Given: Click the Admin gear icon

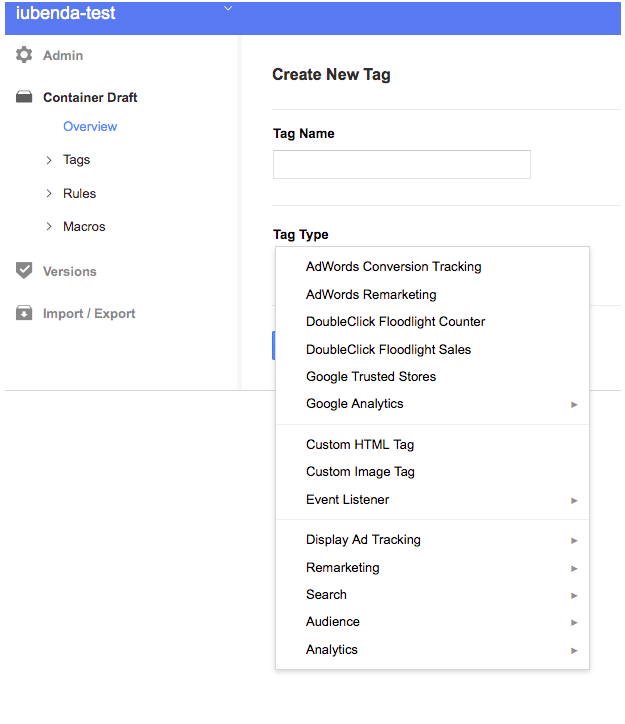Looking at the screenshot, I should (x=24, y=55).
